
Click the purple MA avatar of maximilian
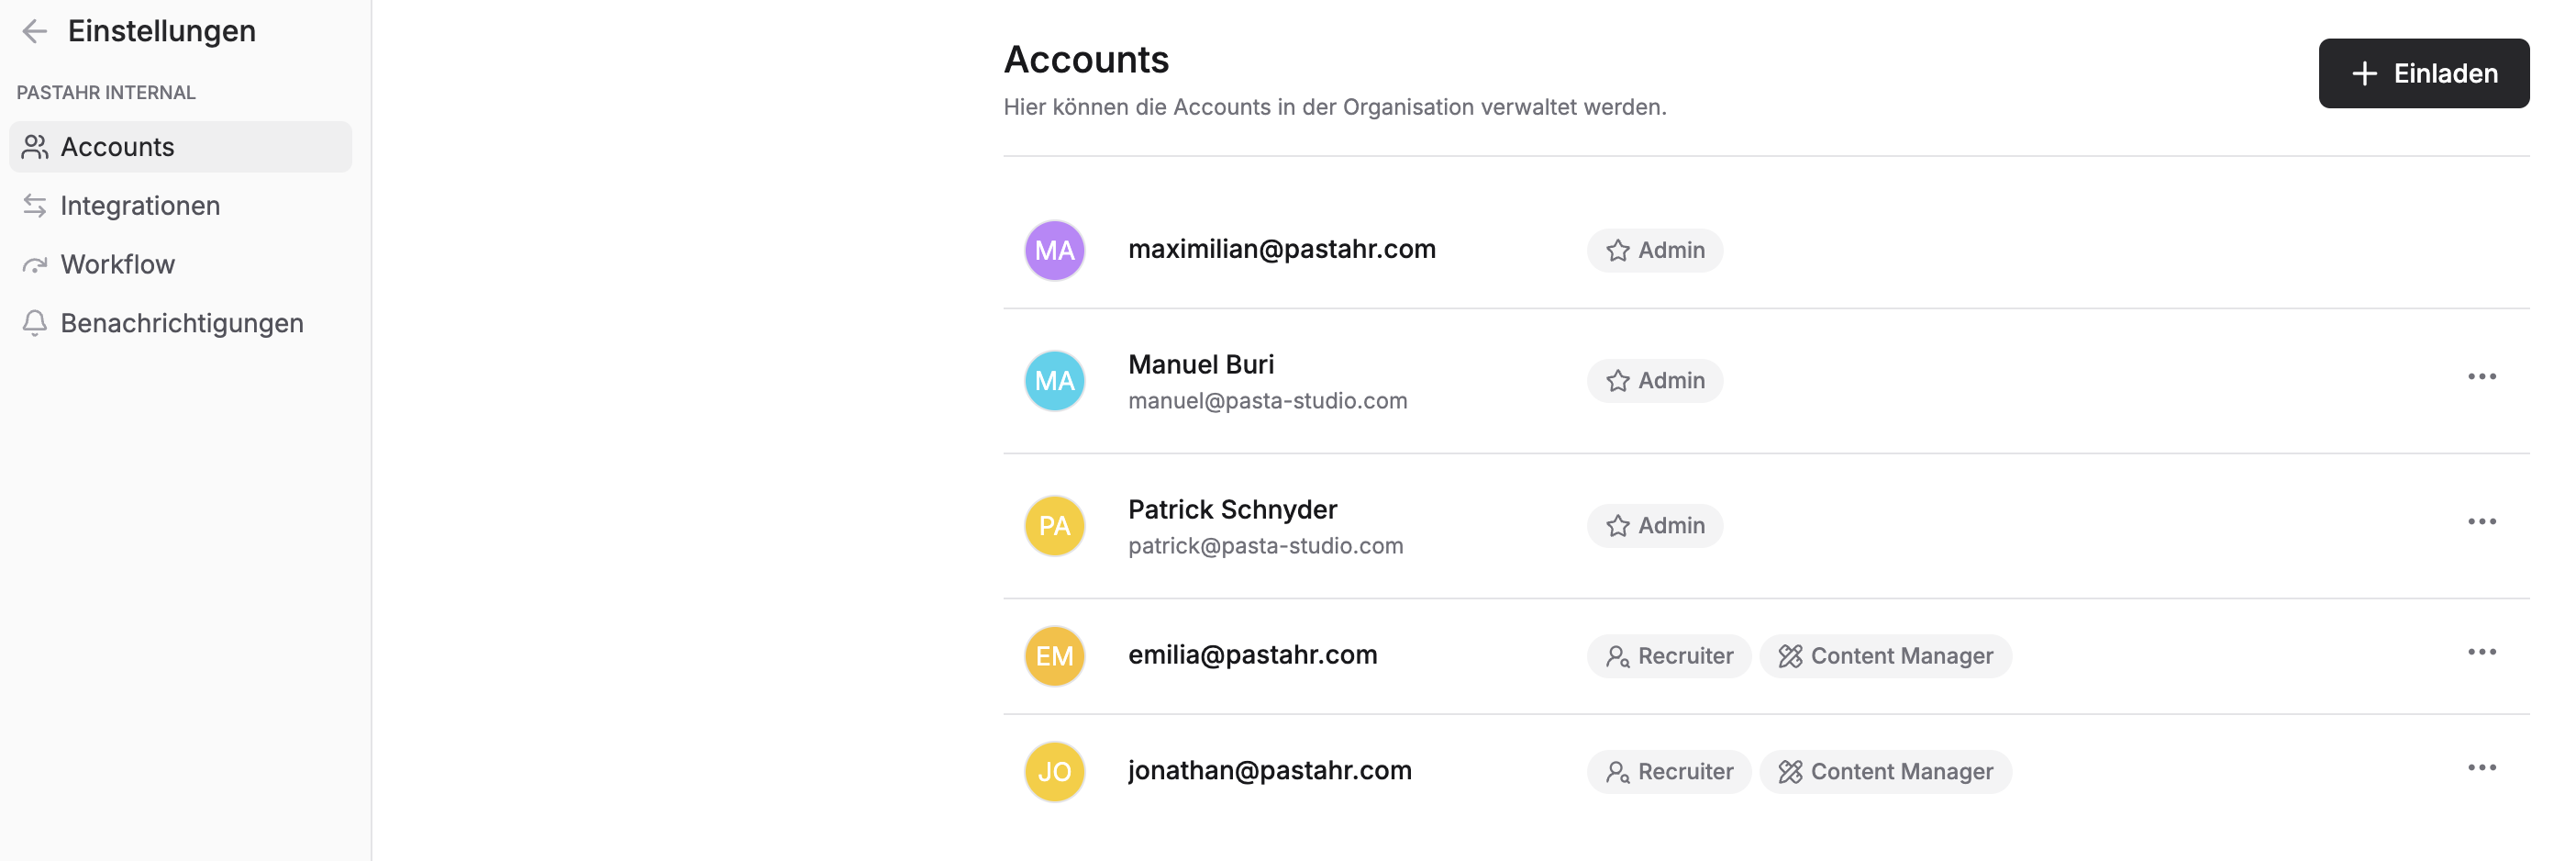tap(1054, 250)
